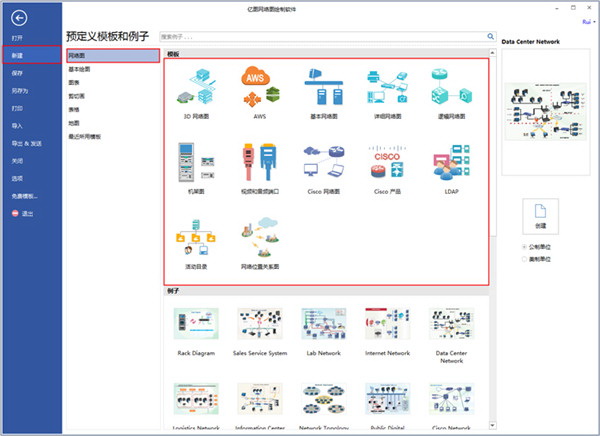
Task: Select the 活动目录 template icon
Action: tap(192, 240)
